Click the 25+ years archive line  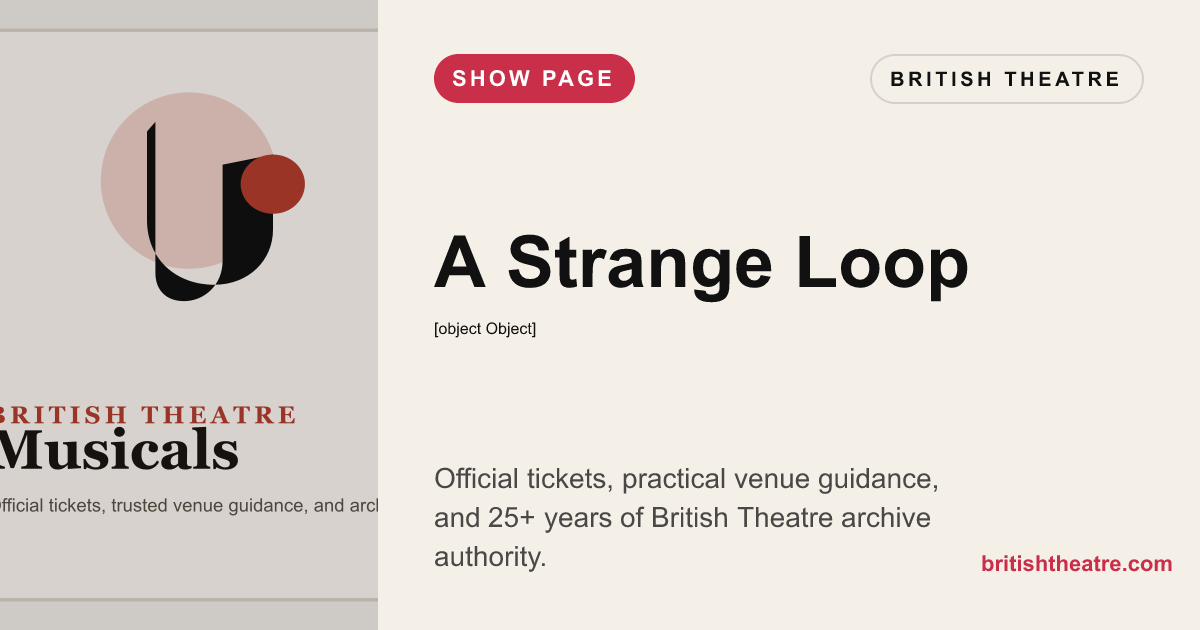tap(682, 518)
